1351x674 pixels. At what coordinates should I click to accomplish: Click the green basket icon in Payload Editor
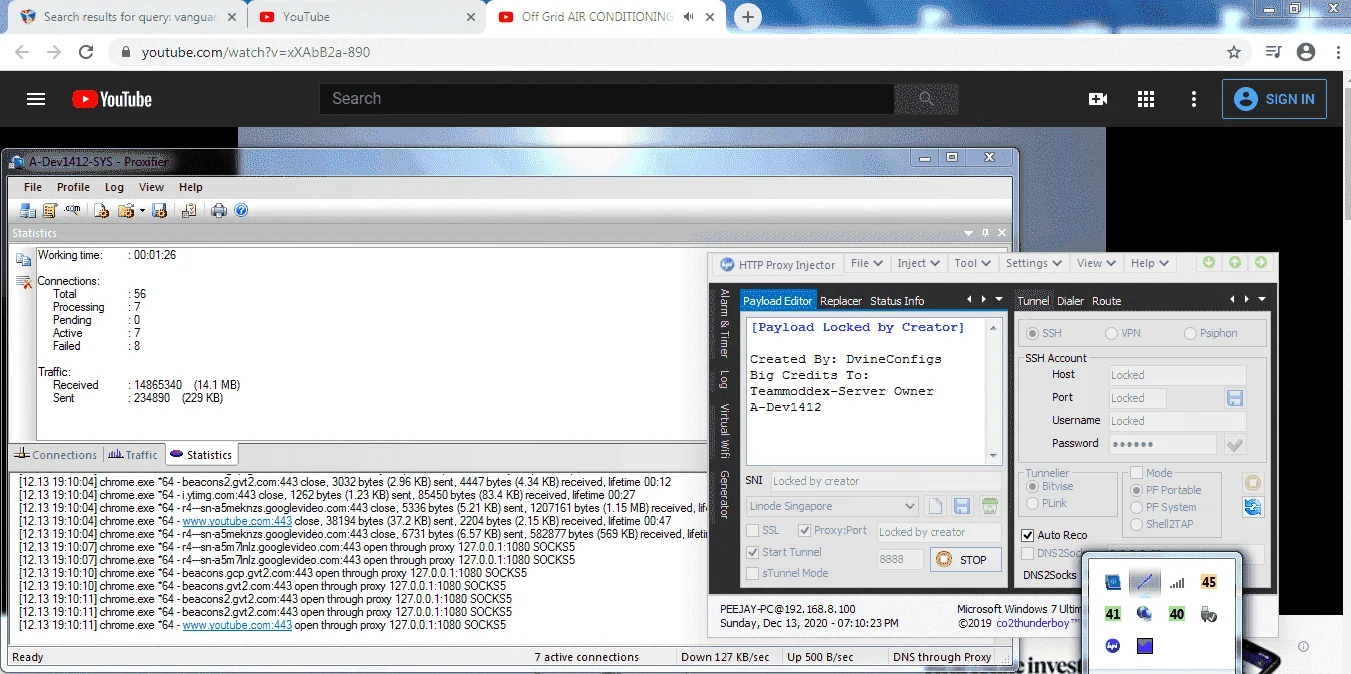pos(990,506)
